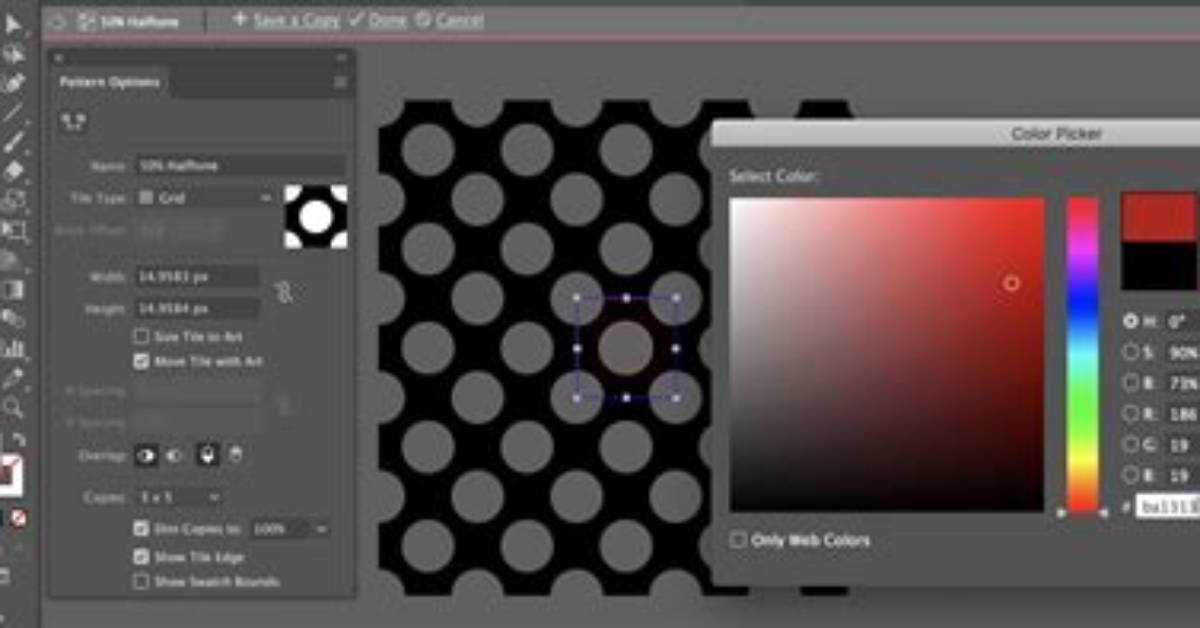
Task: Set overlap to Top in Front
Action: 208,456
